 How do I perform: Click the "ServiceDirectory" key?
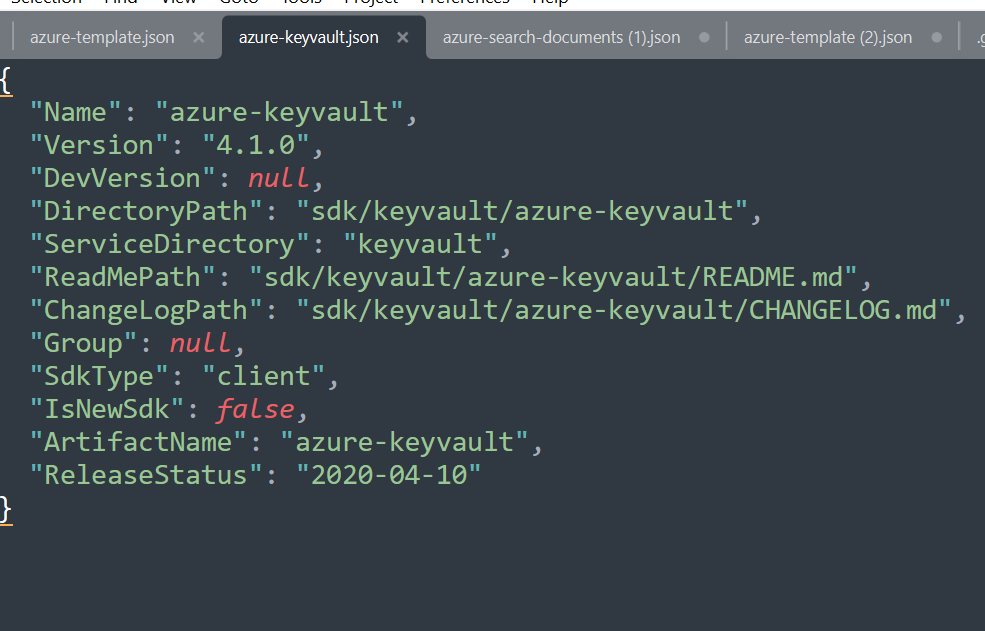170,244
